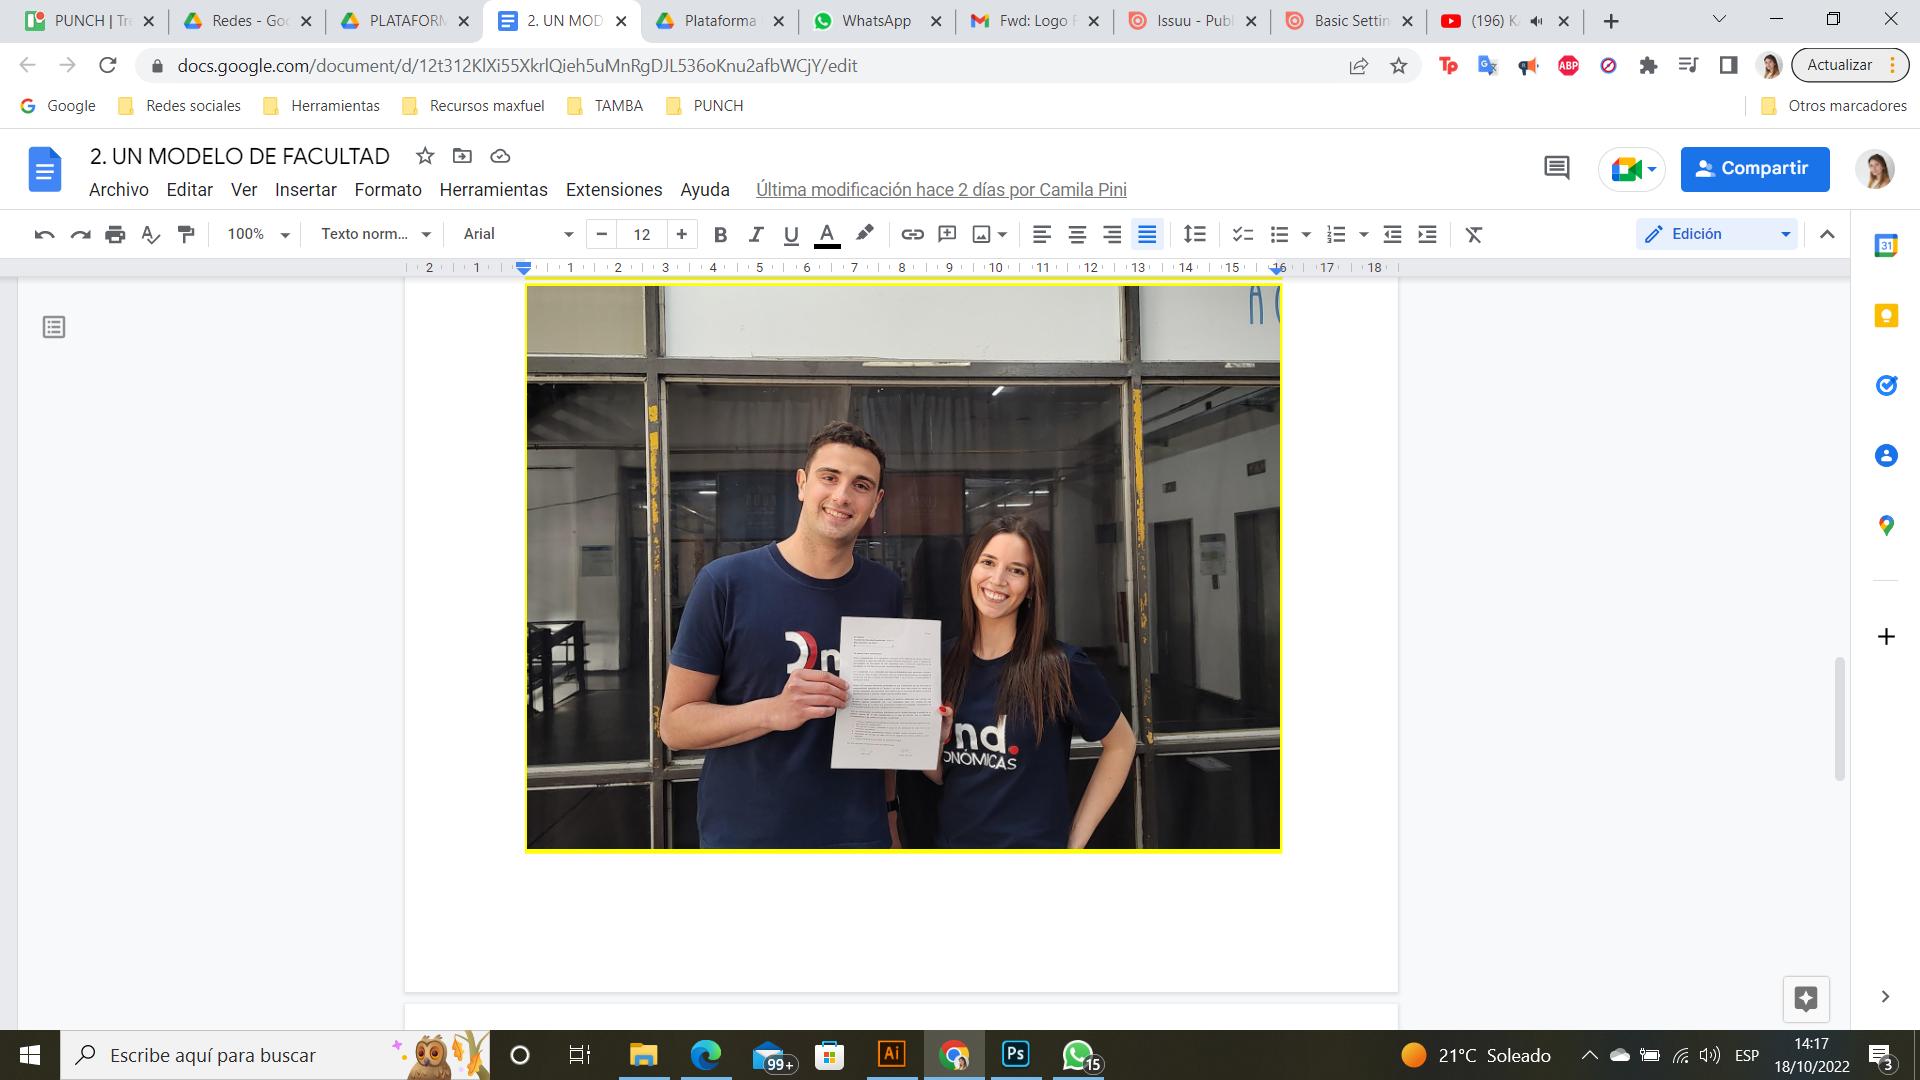Image resolution: width=1920 pixels, height=1080 pixels.
Task: Open the text color picker
Action: 826,234
